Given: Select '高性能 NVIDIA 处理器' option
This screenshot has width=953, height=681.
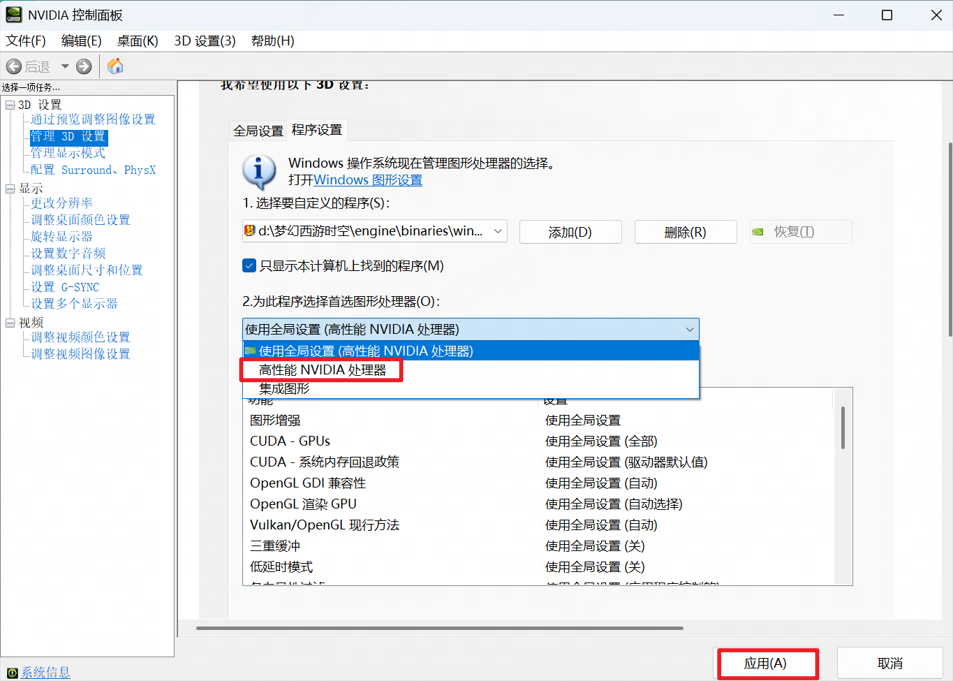Looking at the screenshot, I should click(470, 370).
